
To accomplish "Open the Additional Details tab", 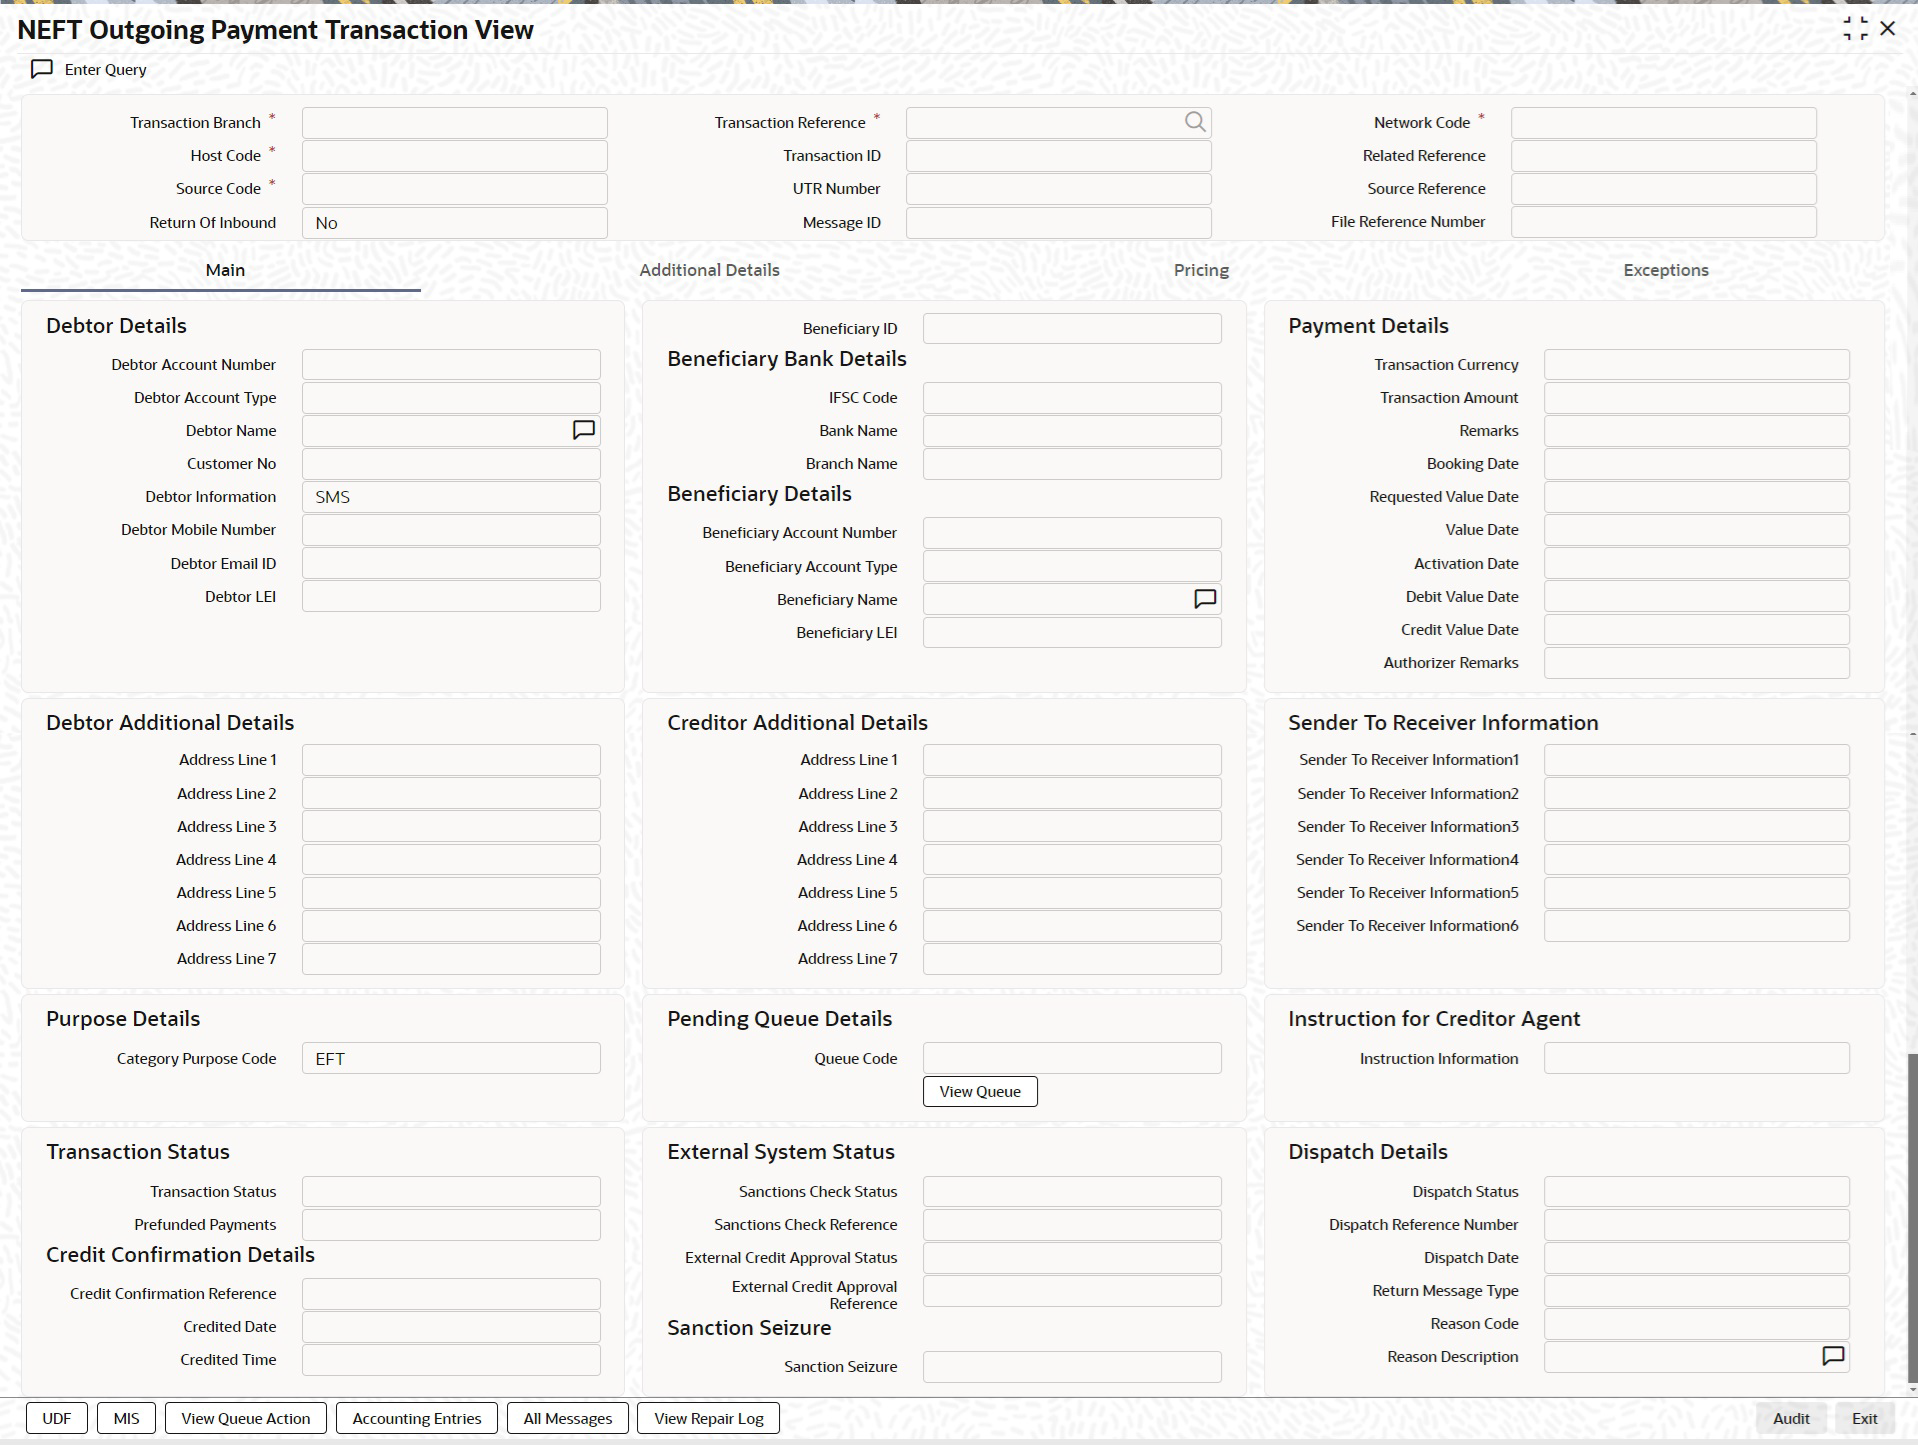I will [x=709, y=270].
